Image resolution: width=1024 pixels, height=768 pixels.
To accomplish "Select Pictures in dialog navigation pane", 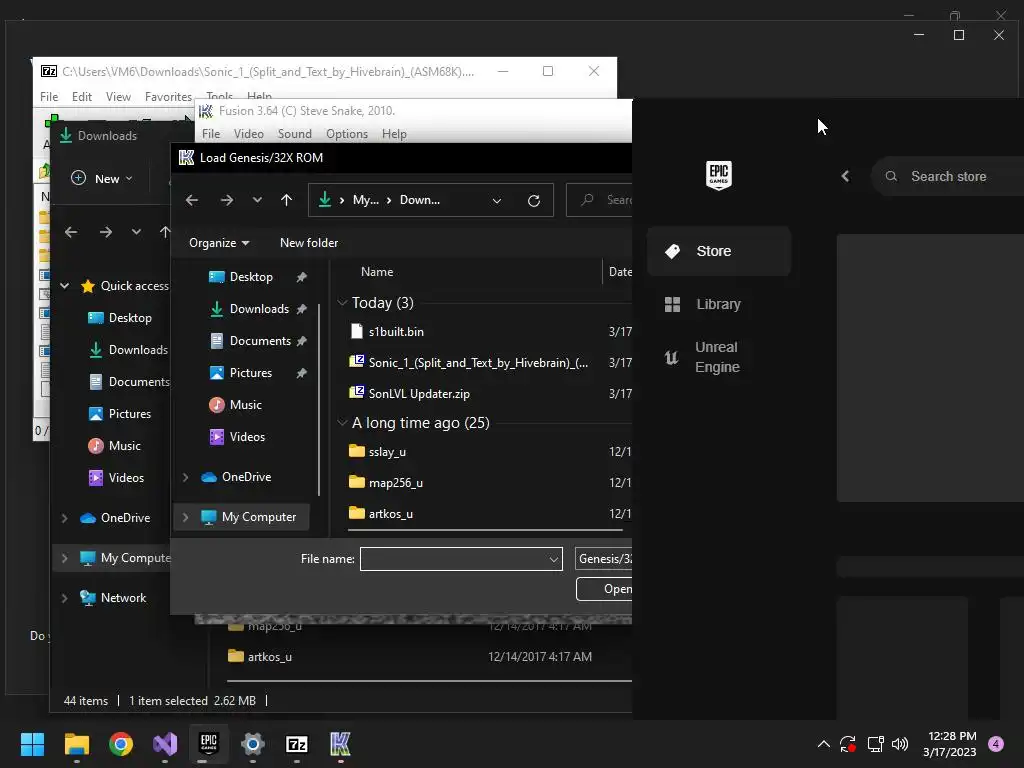I will coord(250,373).
